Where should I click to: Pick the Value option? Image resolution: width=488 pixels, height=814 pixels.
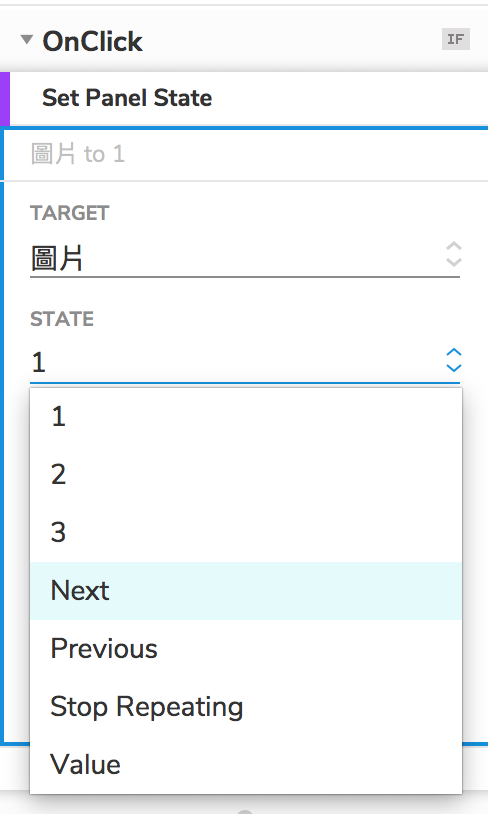[246, 765]
